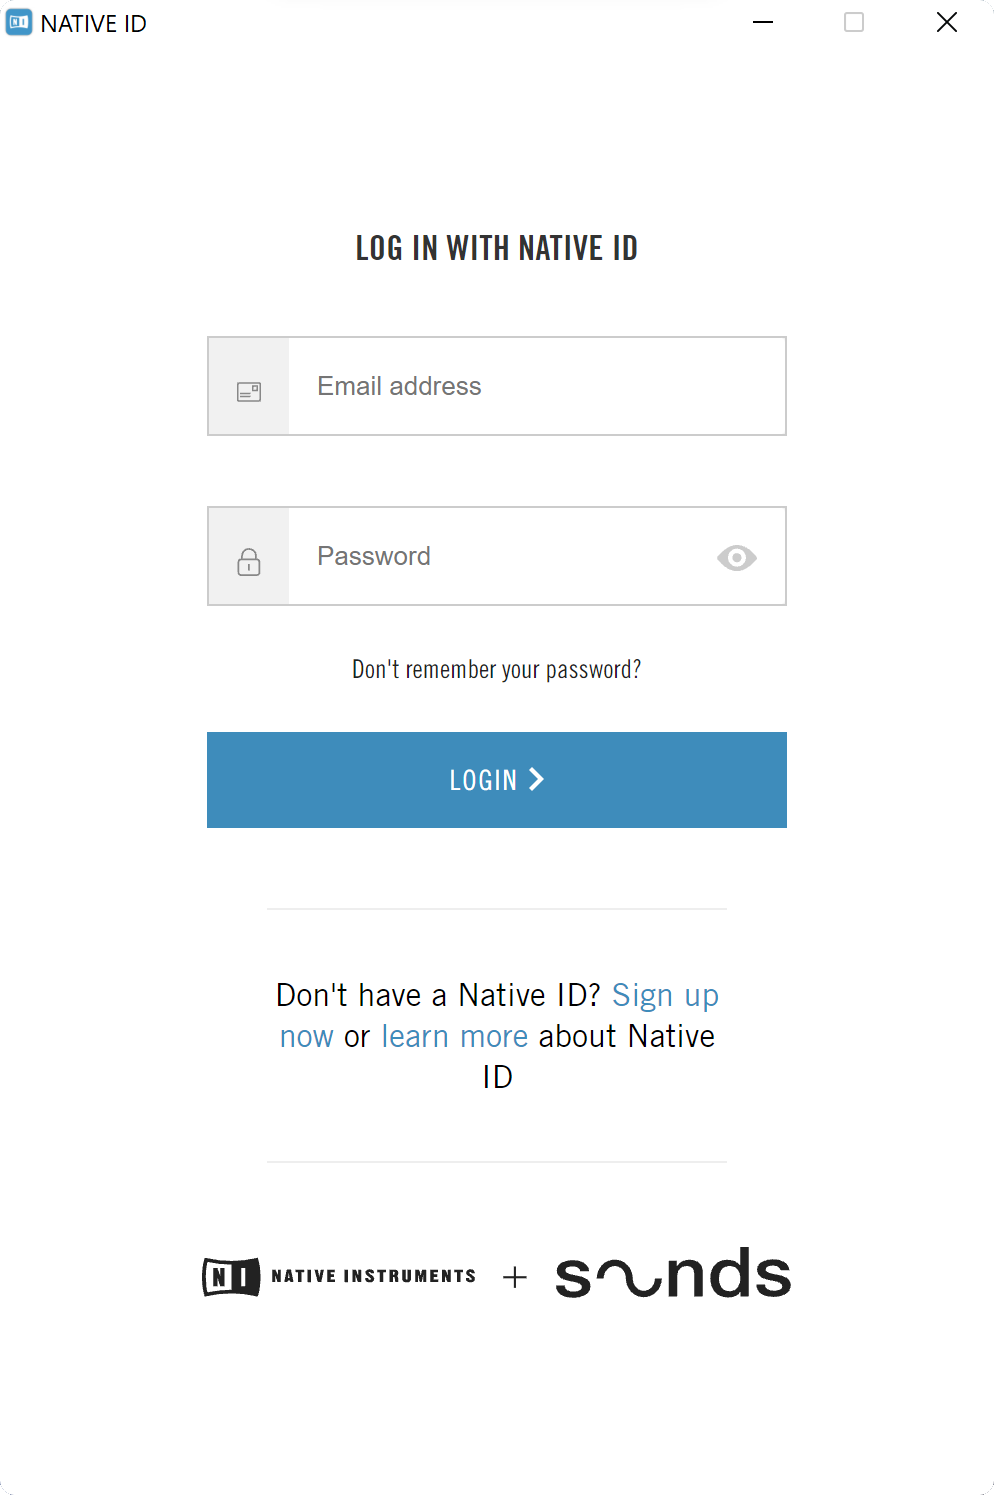Image resolution: width=994 pixels, height=1495 pixels.
Task: Click the plus sign between logos
Action: [515, 1277]
